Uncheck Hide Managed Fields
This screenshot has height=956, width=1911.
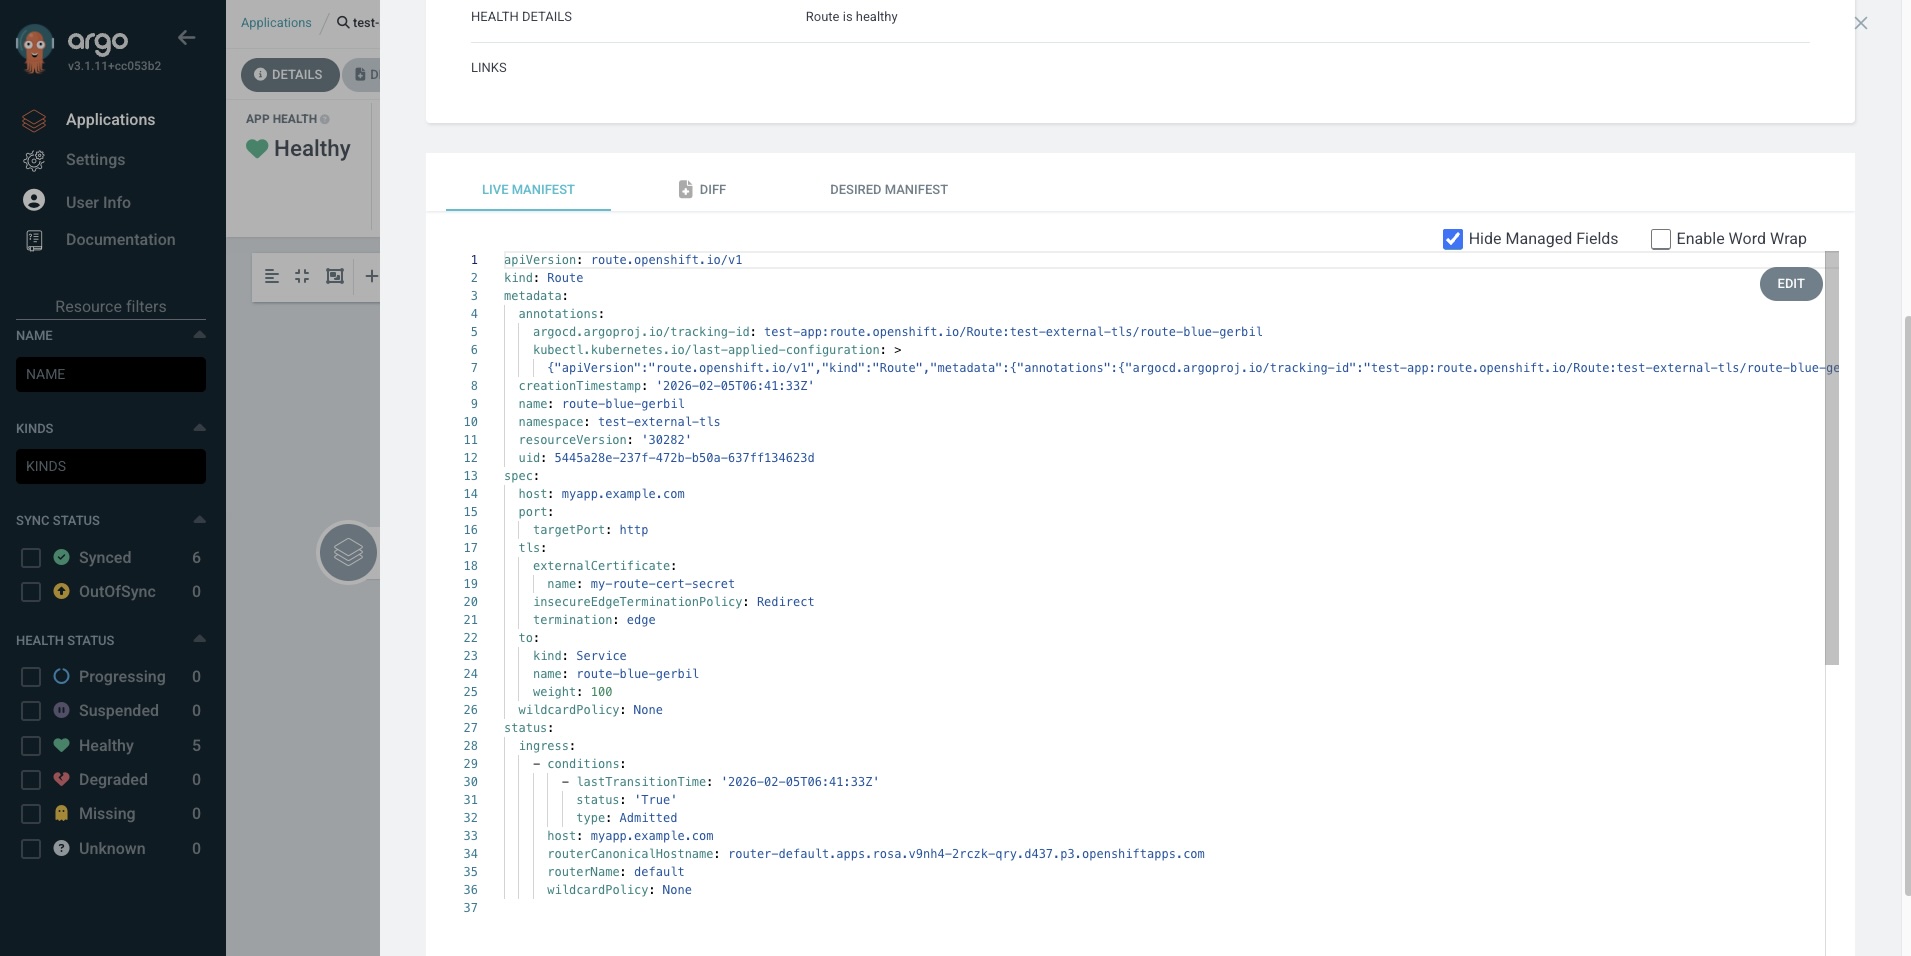pos(1453,239)
